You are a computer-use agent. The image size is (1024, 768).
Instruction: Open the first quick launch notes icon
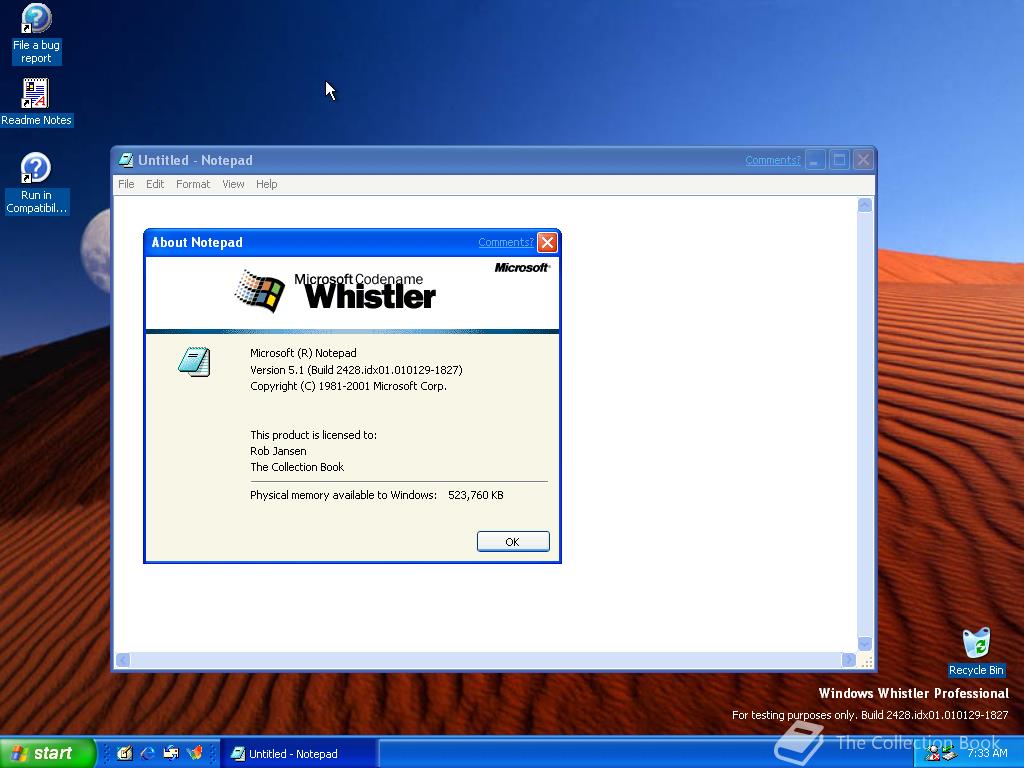click(x=125, y=753)
